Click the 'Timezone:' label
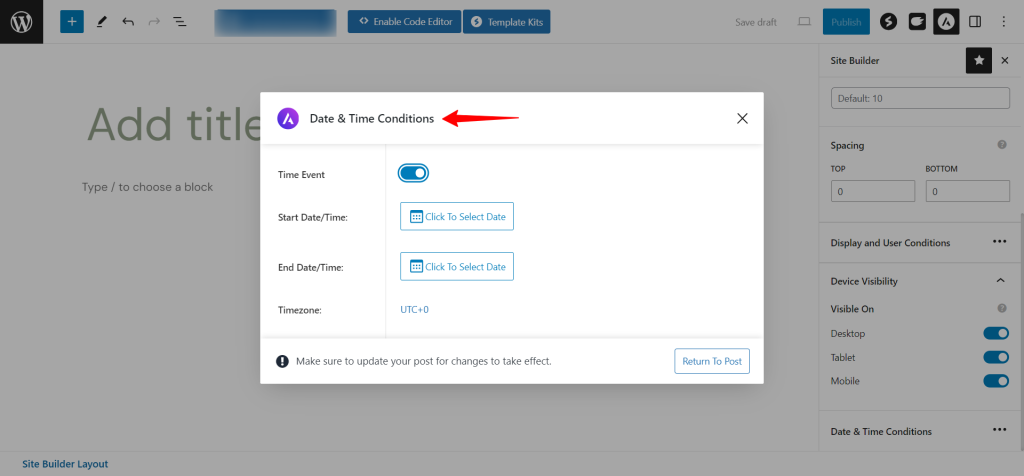Screen dimensions: 1024x476 [x=300, y=311]
